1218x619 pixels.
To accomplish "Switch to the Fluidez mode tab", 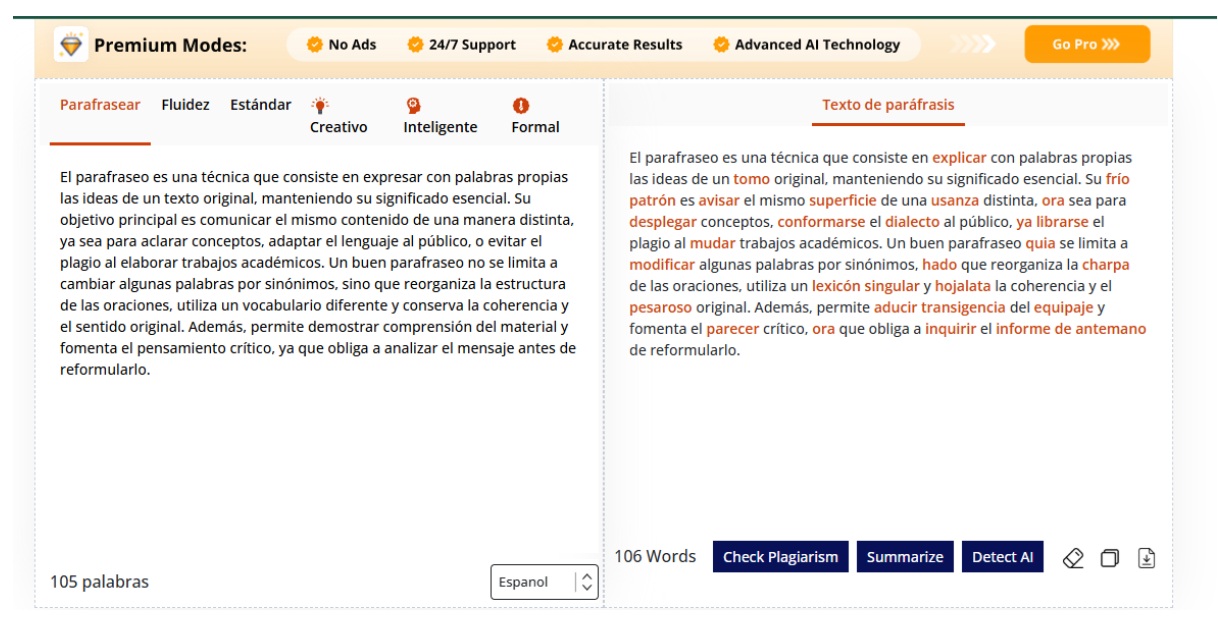I will (x=185, y=105).
